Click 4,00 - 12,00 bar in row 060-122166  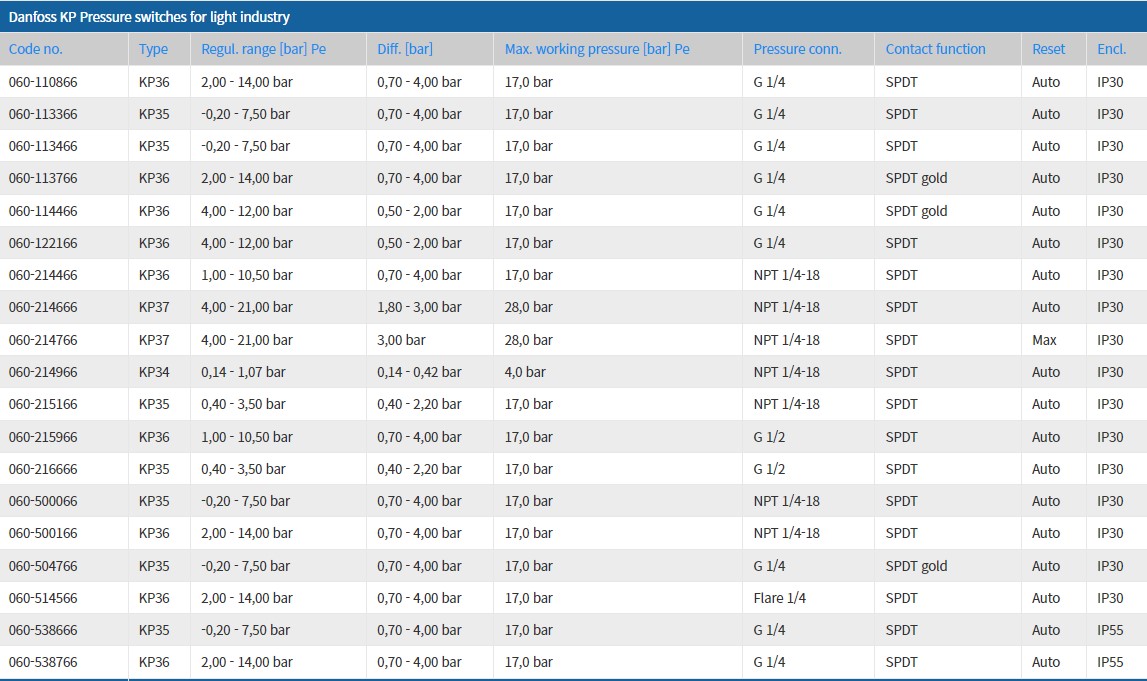click(x=247, y=244)
